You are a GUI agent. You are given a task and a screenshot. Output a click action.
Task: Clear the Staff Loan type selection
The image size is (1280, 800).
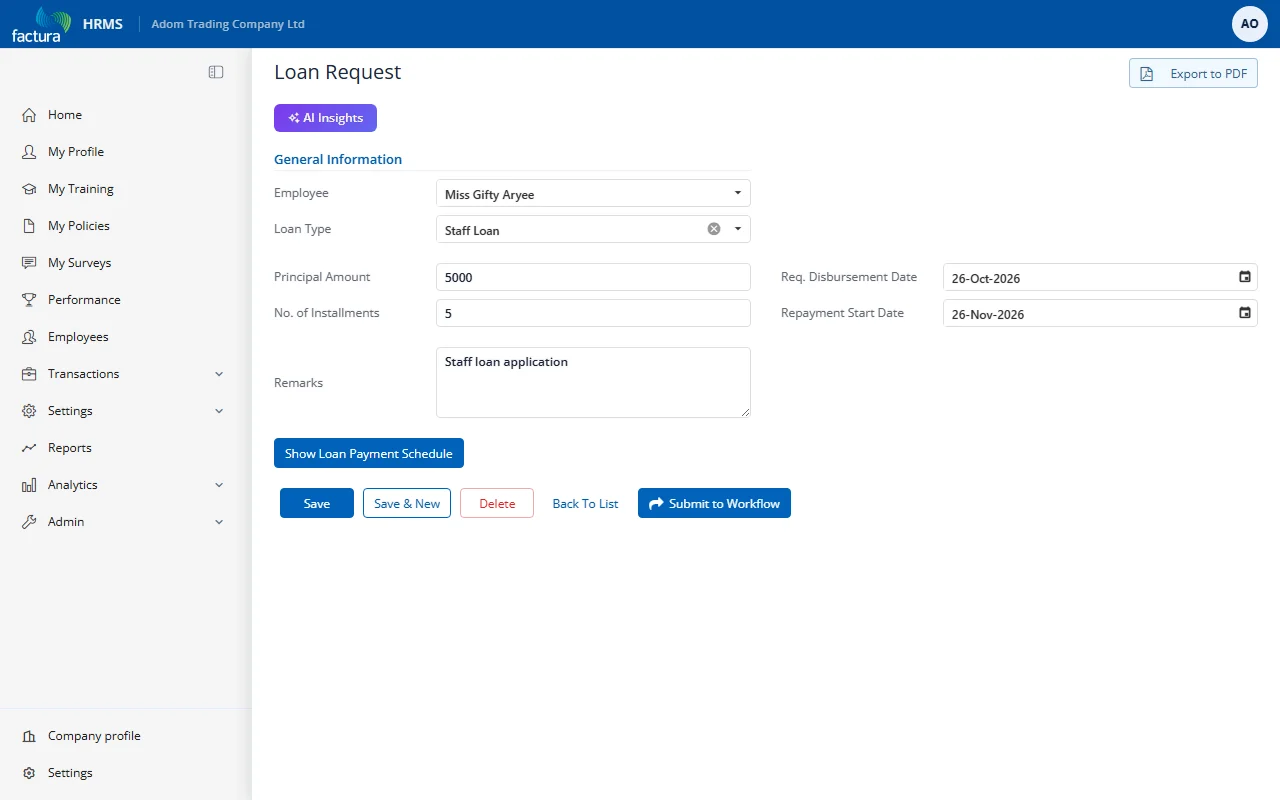click(714, 229)
